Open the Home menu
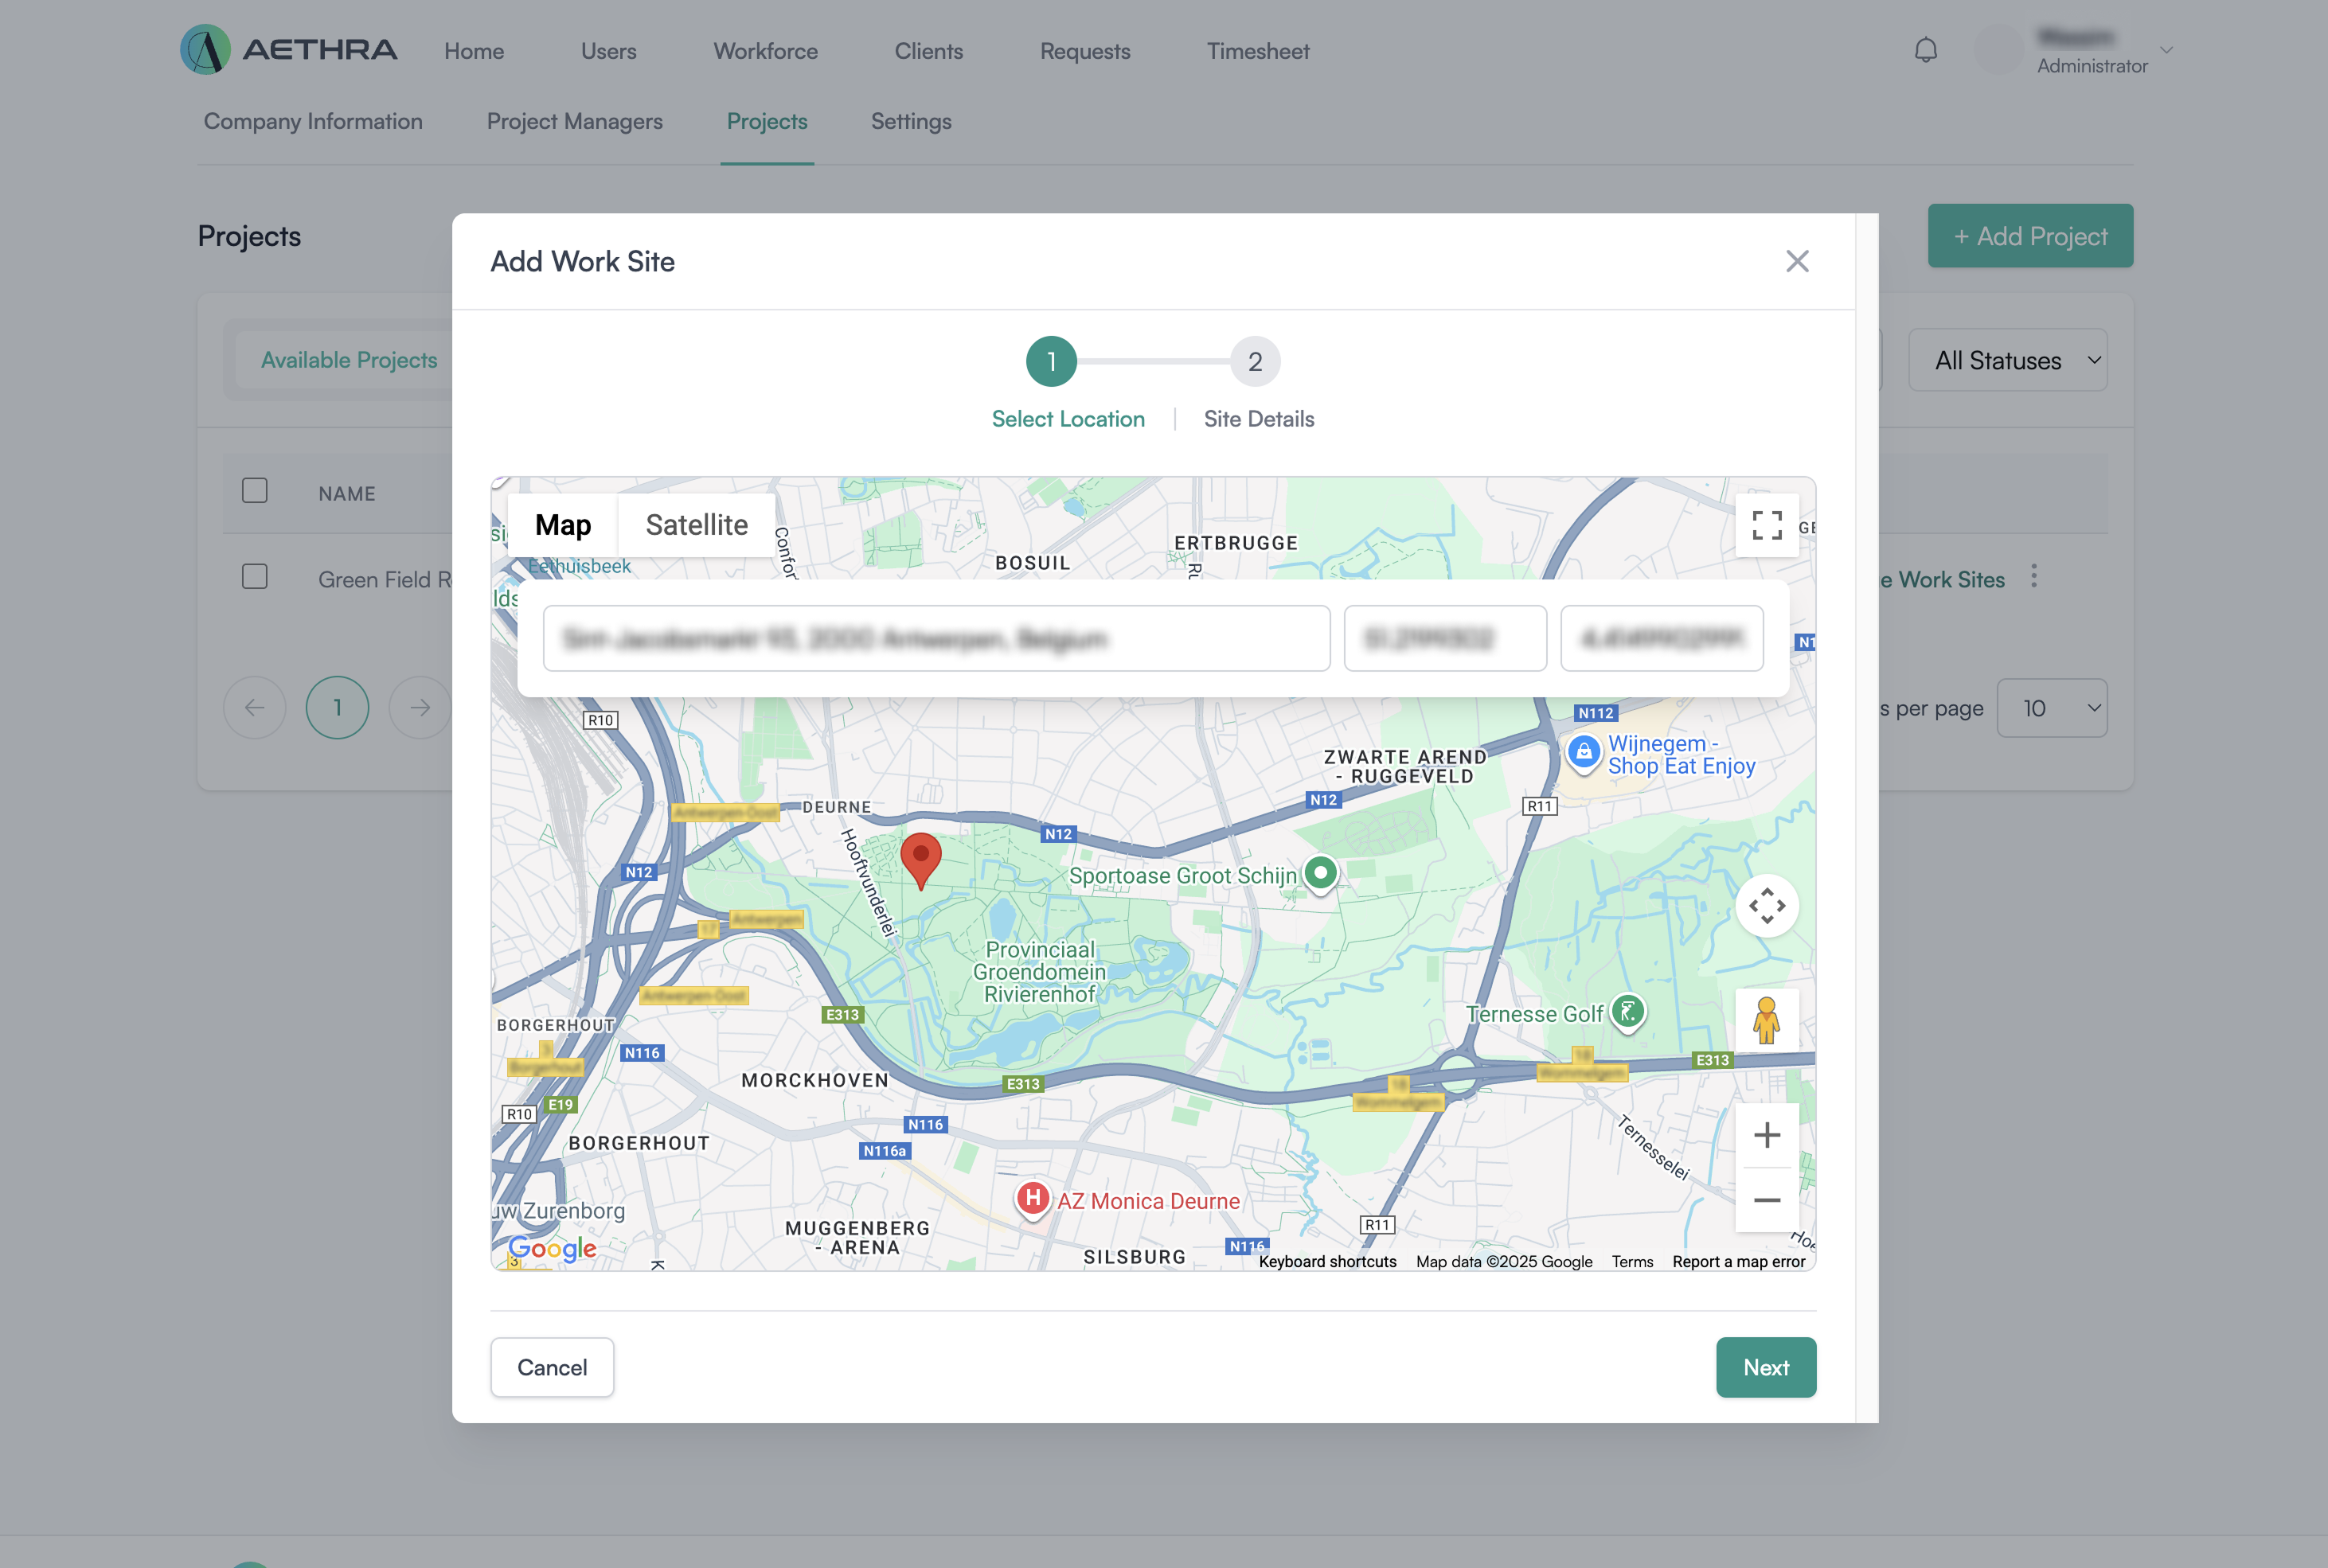Image resolution: width=2328 pixels, height=1568 pixels. coord(474,51)
